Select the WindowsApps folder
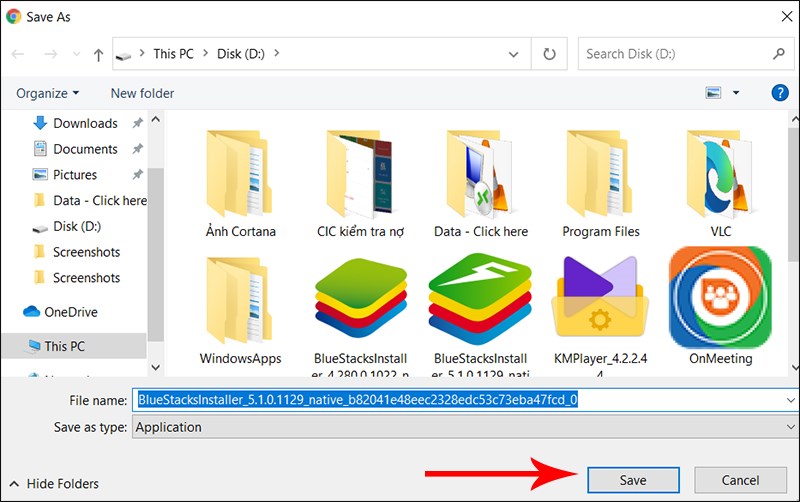The image size is (800, 502). pyautogui.click(x=240, y=311)
